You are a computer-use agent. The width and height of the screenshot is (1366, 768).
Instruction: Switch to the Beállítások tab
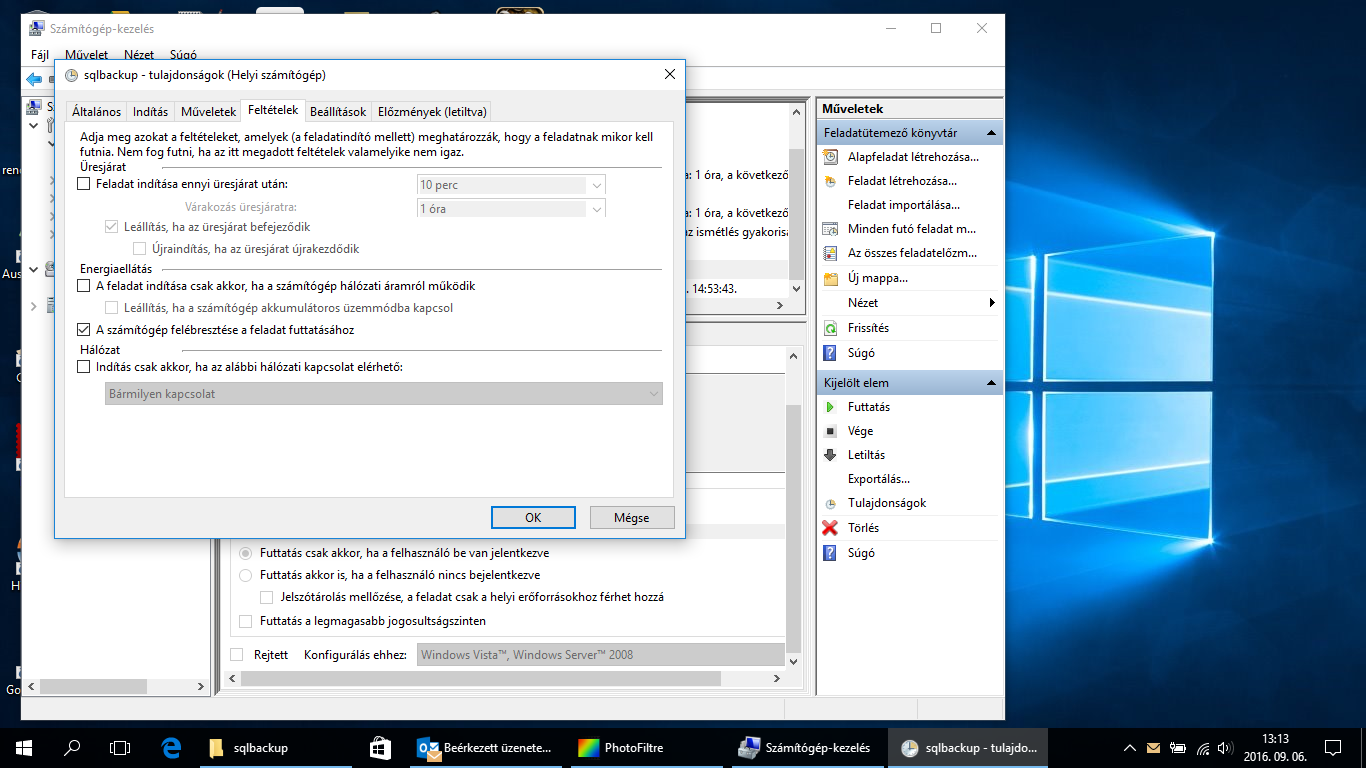point(338,112)
